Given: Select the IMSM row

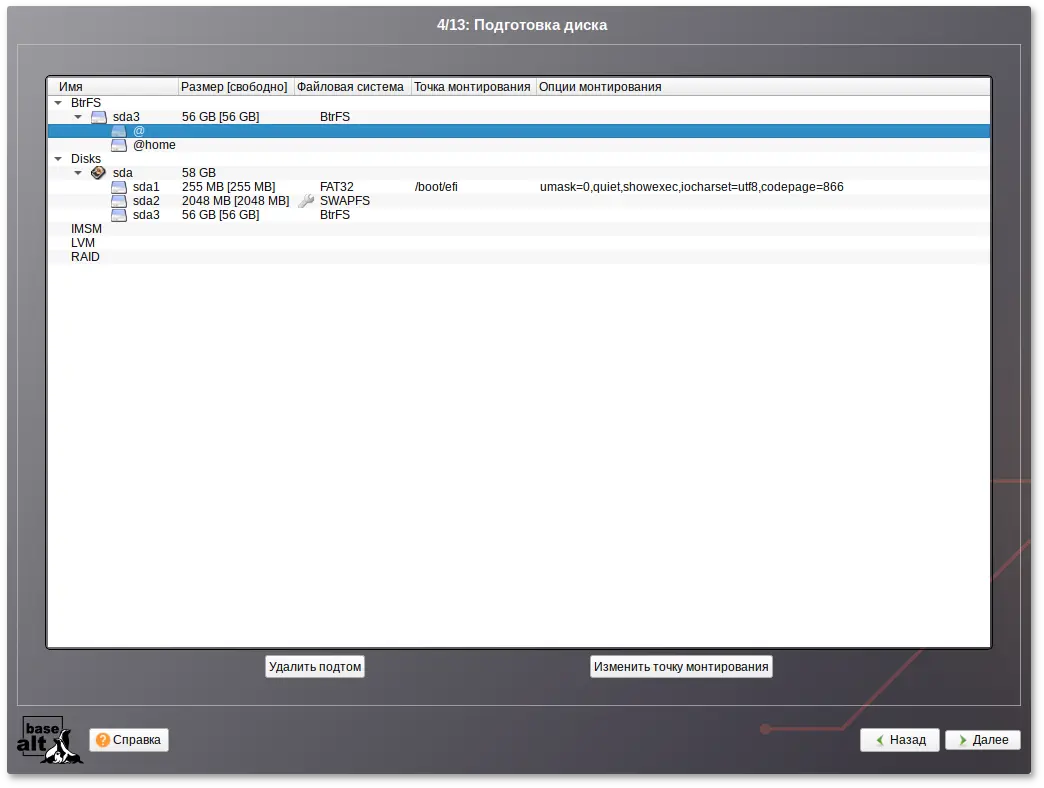Looking at the screenshot, I should (519, 229).
